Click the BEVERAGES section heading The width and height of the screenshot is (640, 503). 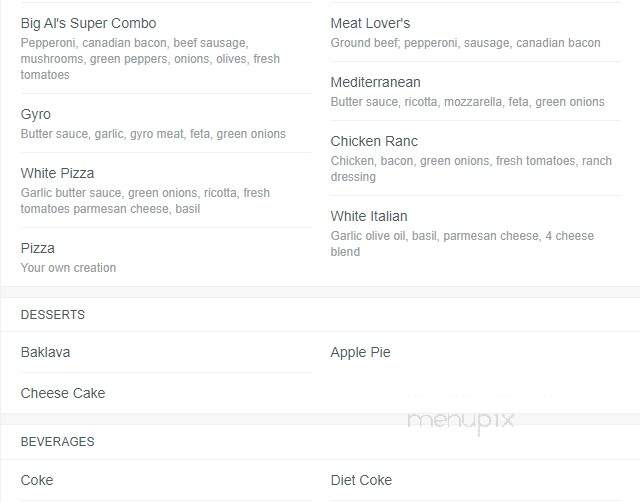(58, 442)
